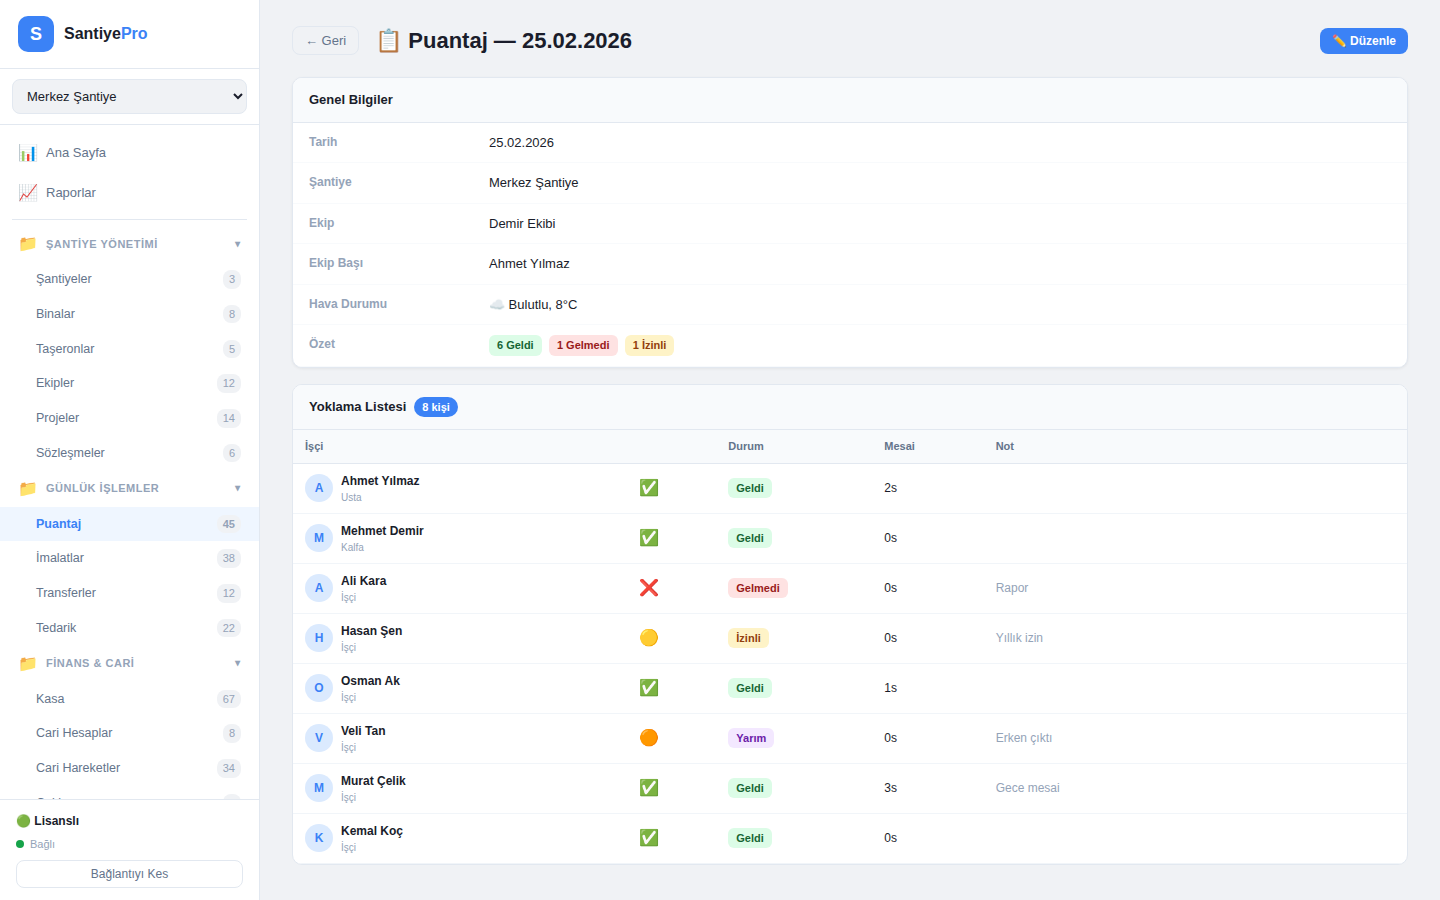This screenshot has height=900, width=1440.
Task: Click Kemal Koç's avatar icon
Action: coord(319,838)
